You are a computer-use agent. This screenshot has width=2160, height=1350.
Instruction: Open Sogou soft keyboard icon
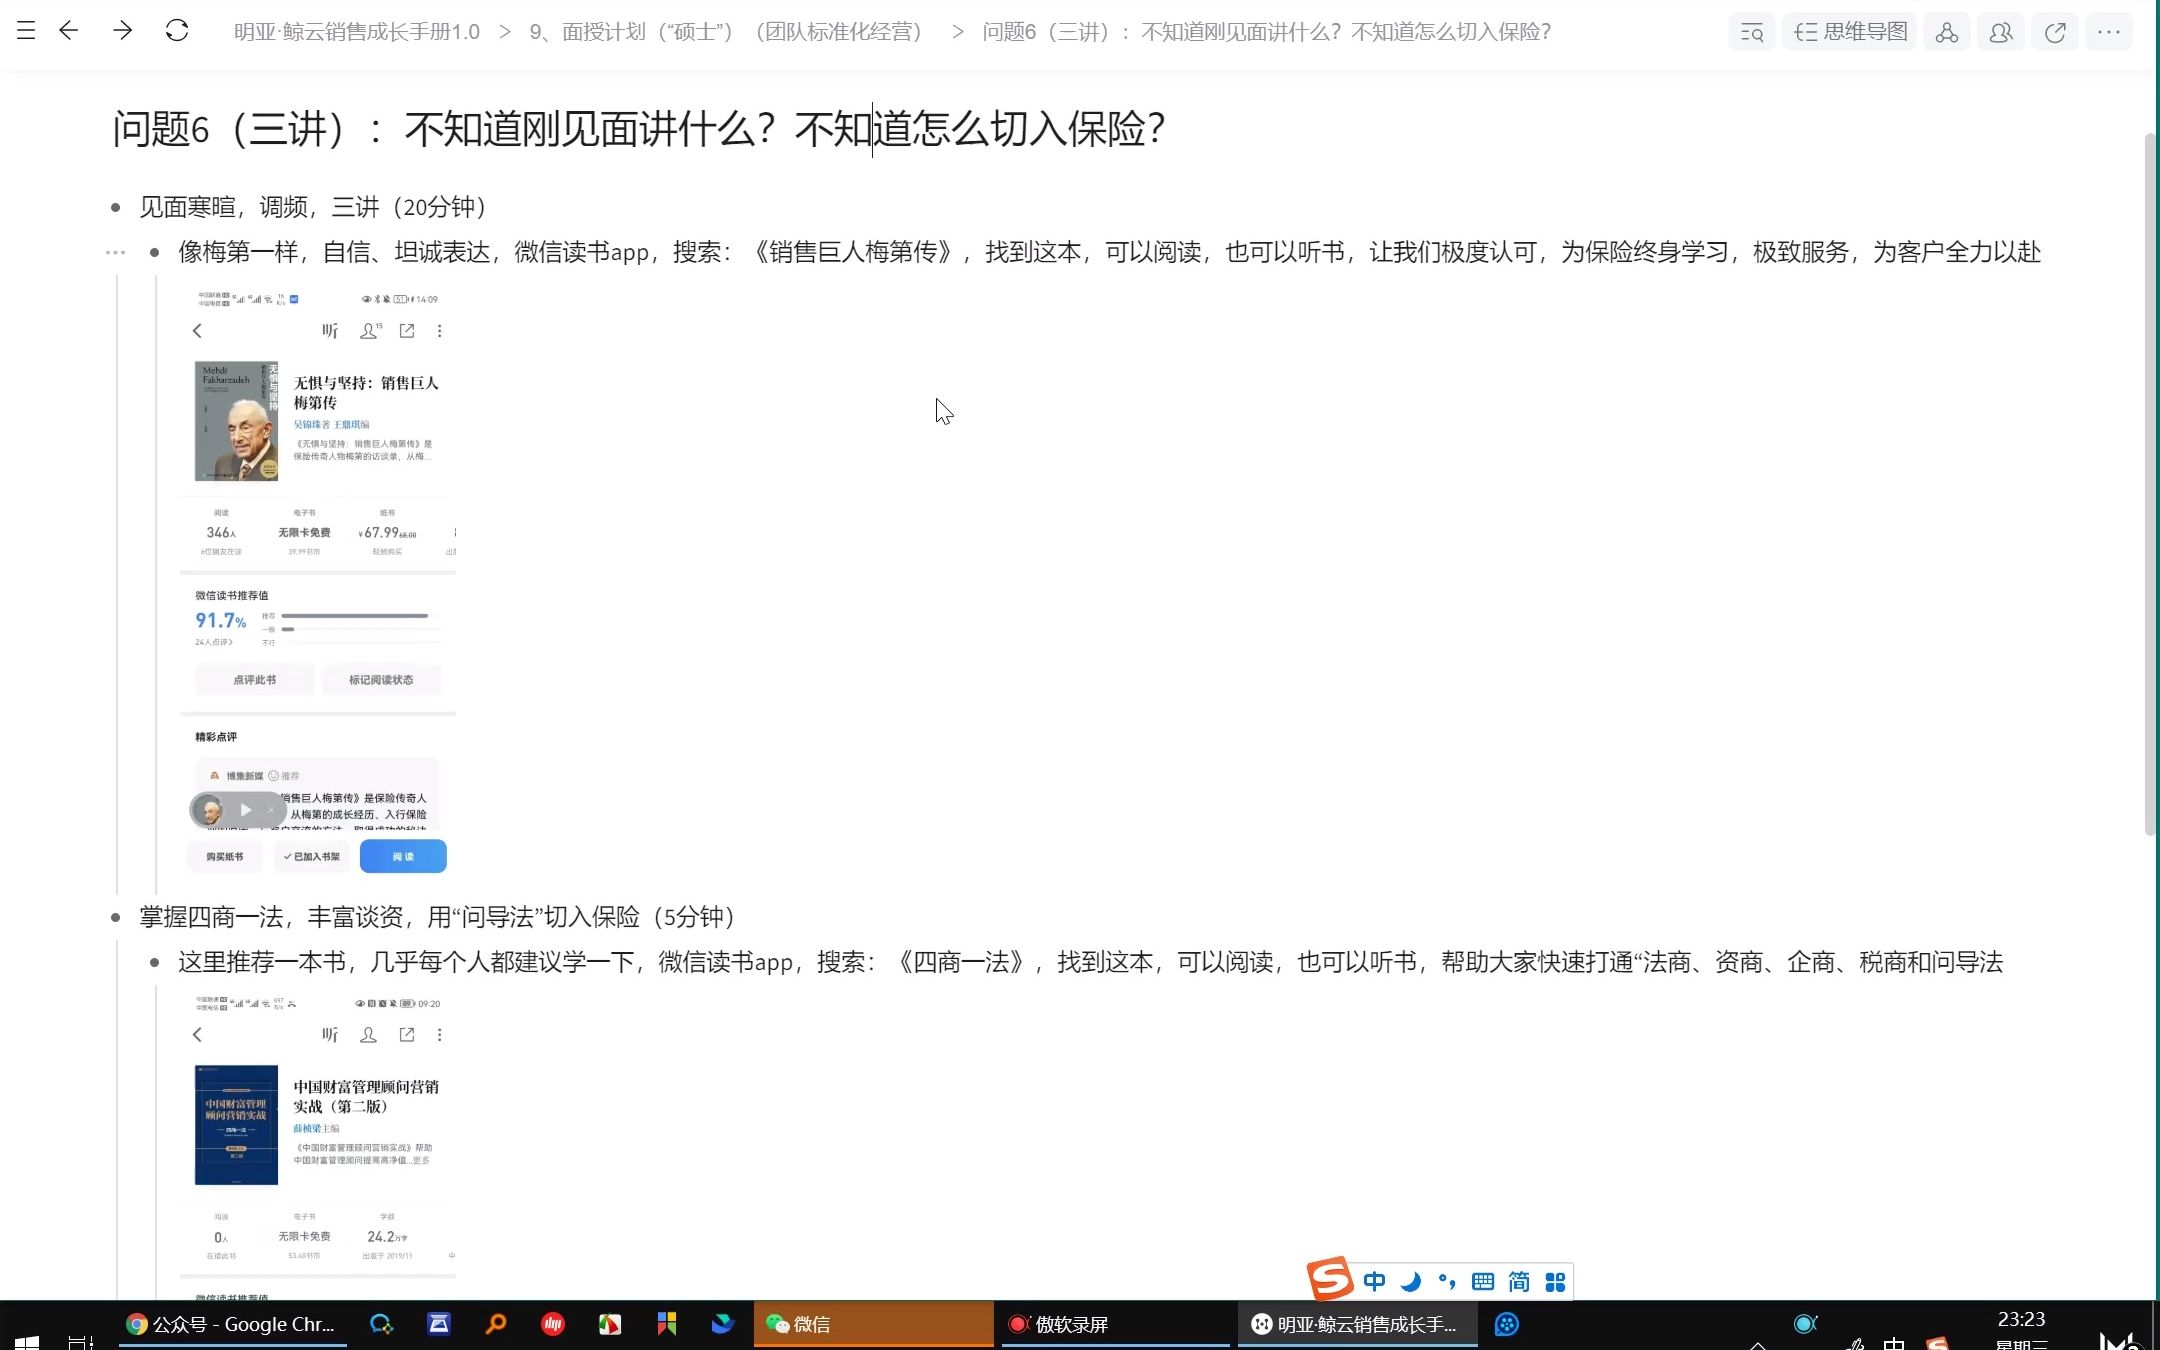pyautogui.click(x=1483, y=1282)
